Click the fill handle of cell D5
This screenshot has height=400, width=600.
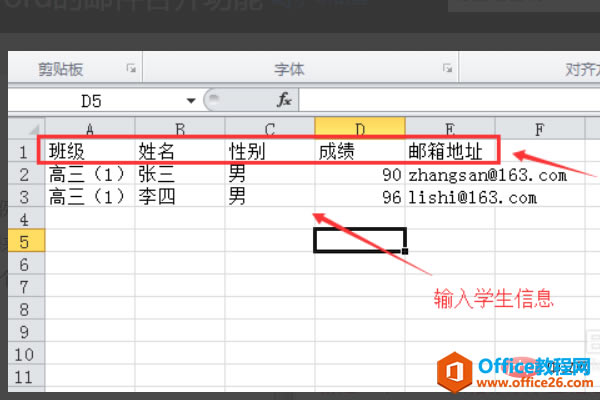pyautogui.click(x=405, y=251)
